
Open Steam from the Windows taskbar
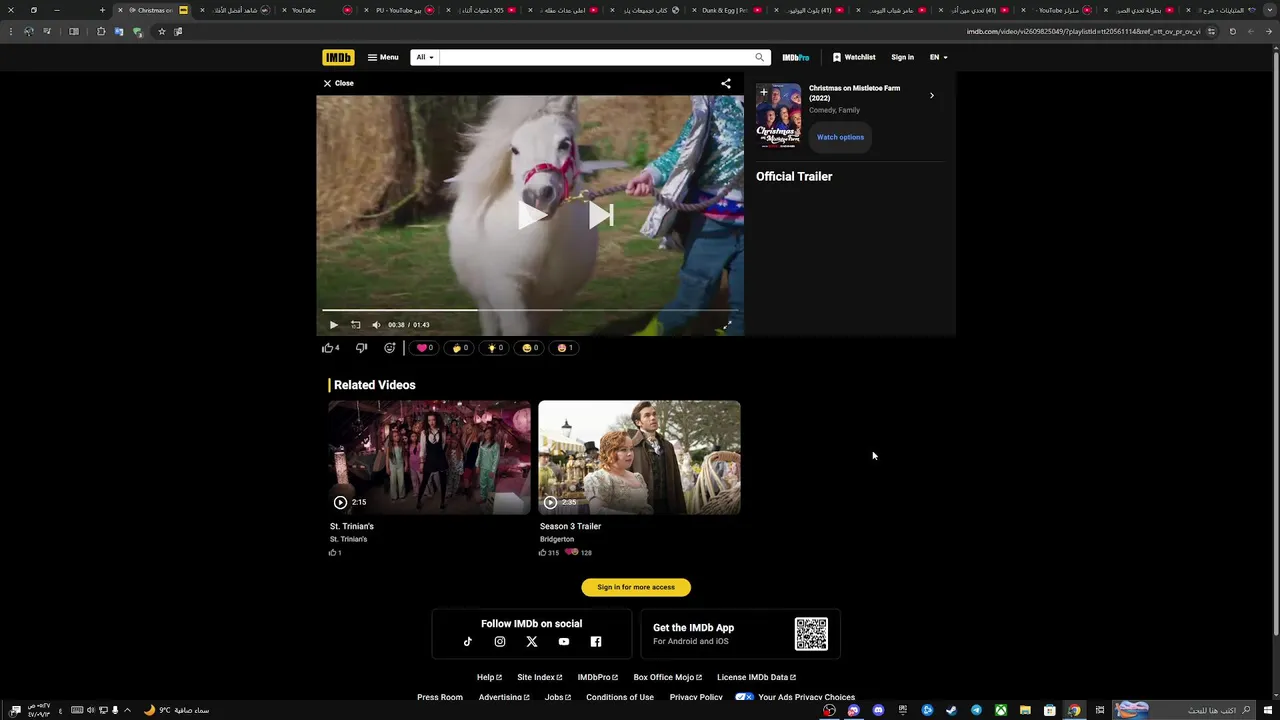pyautogui.click(x=951, y=710)
